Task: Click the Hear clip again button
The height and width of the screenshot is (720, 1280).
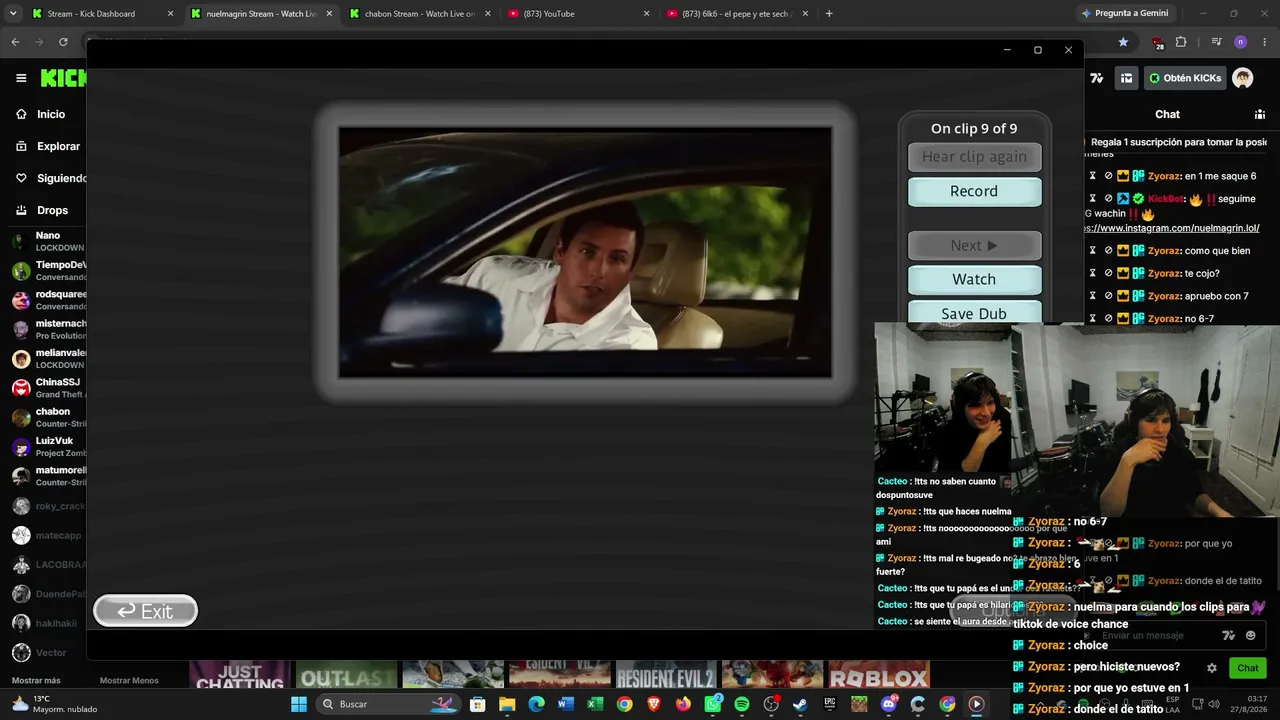Action: click(x=974, y=156)
